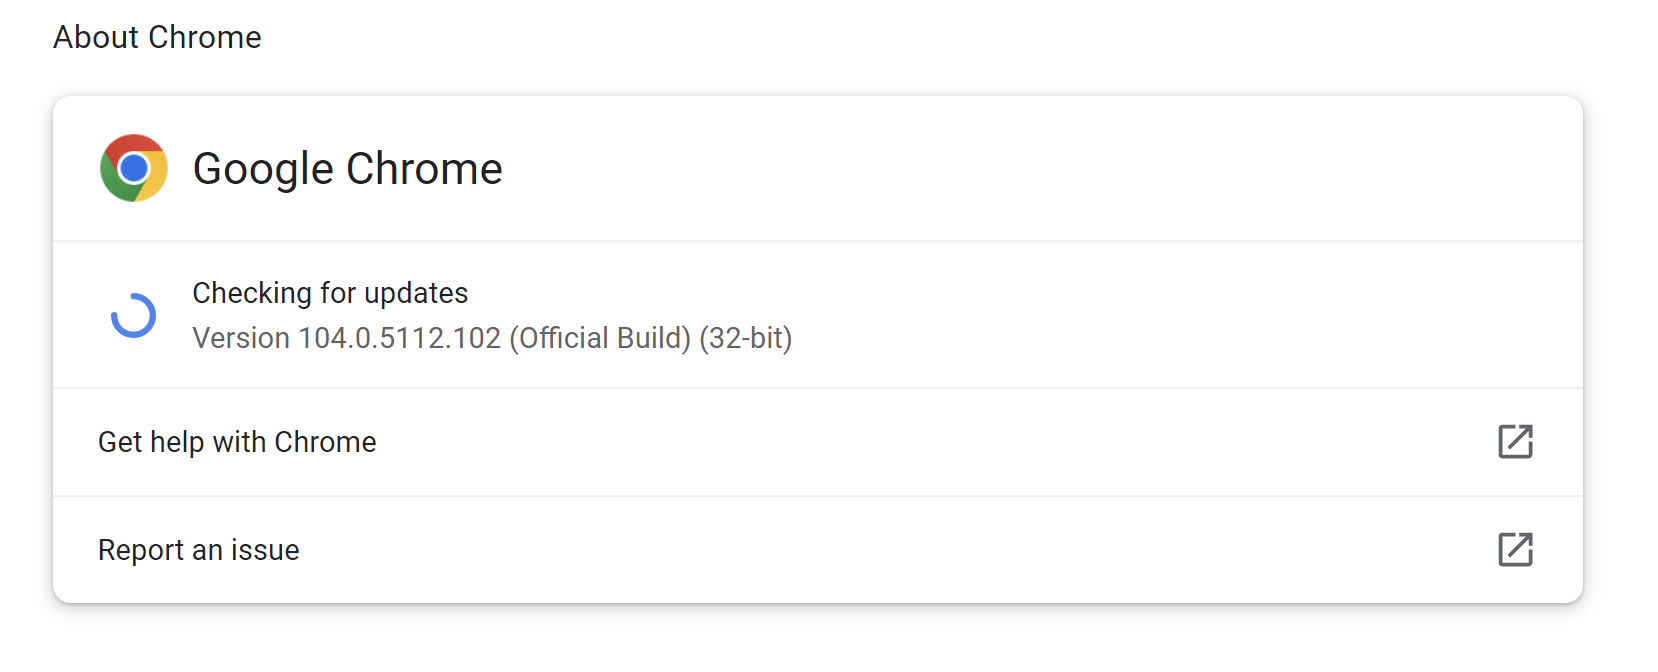
Task: Click "Chrome" in the Google Chrome title
Action: 424,169
